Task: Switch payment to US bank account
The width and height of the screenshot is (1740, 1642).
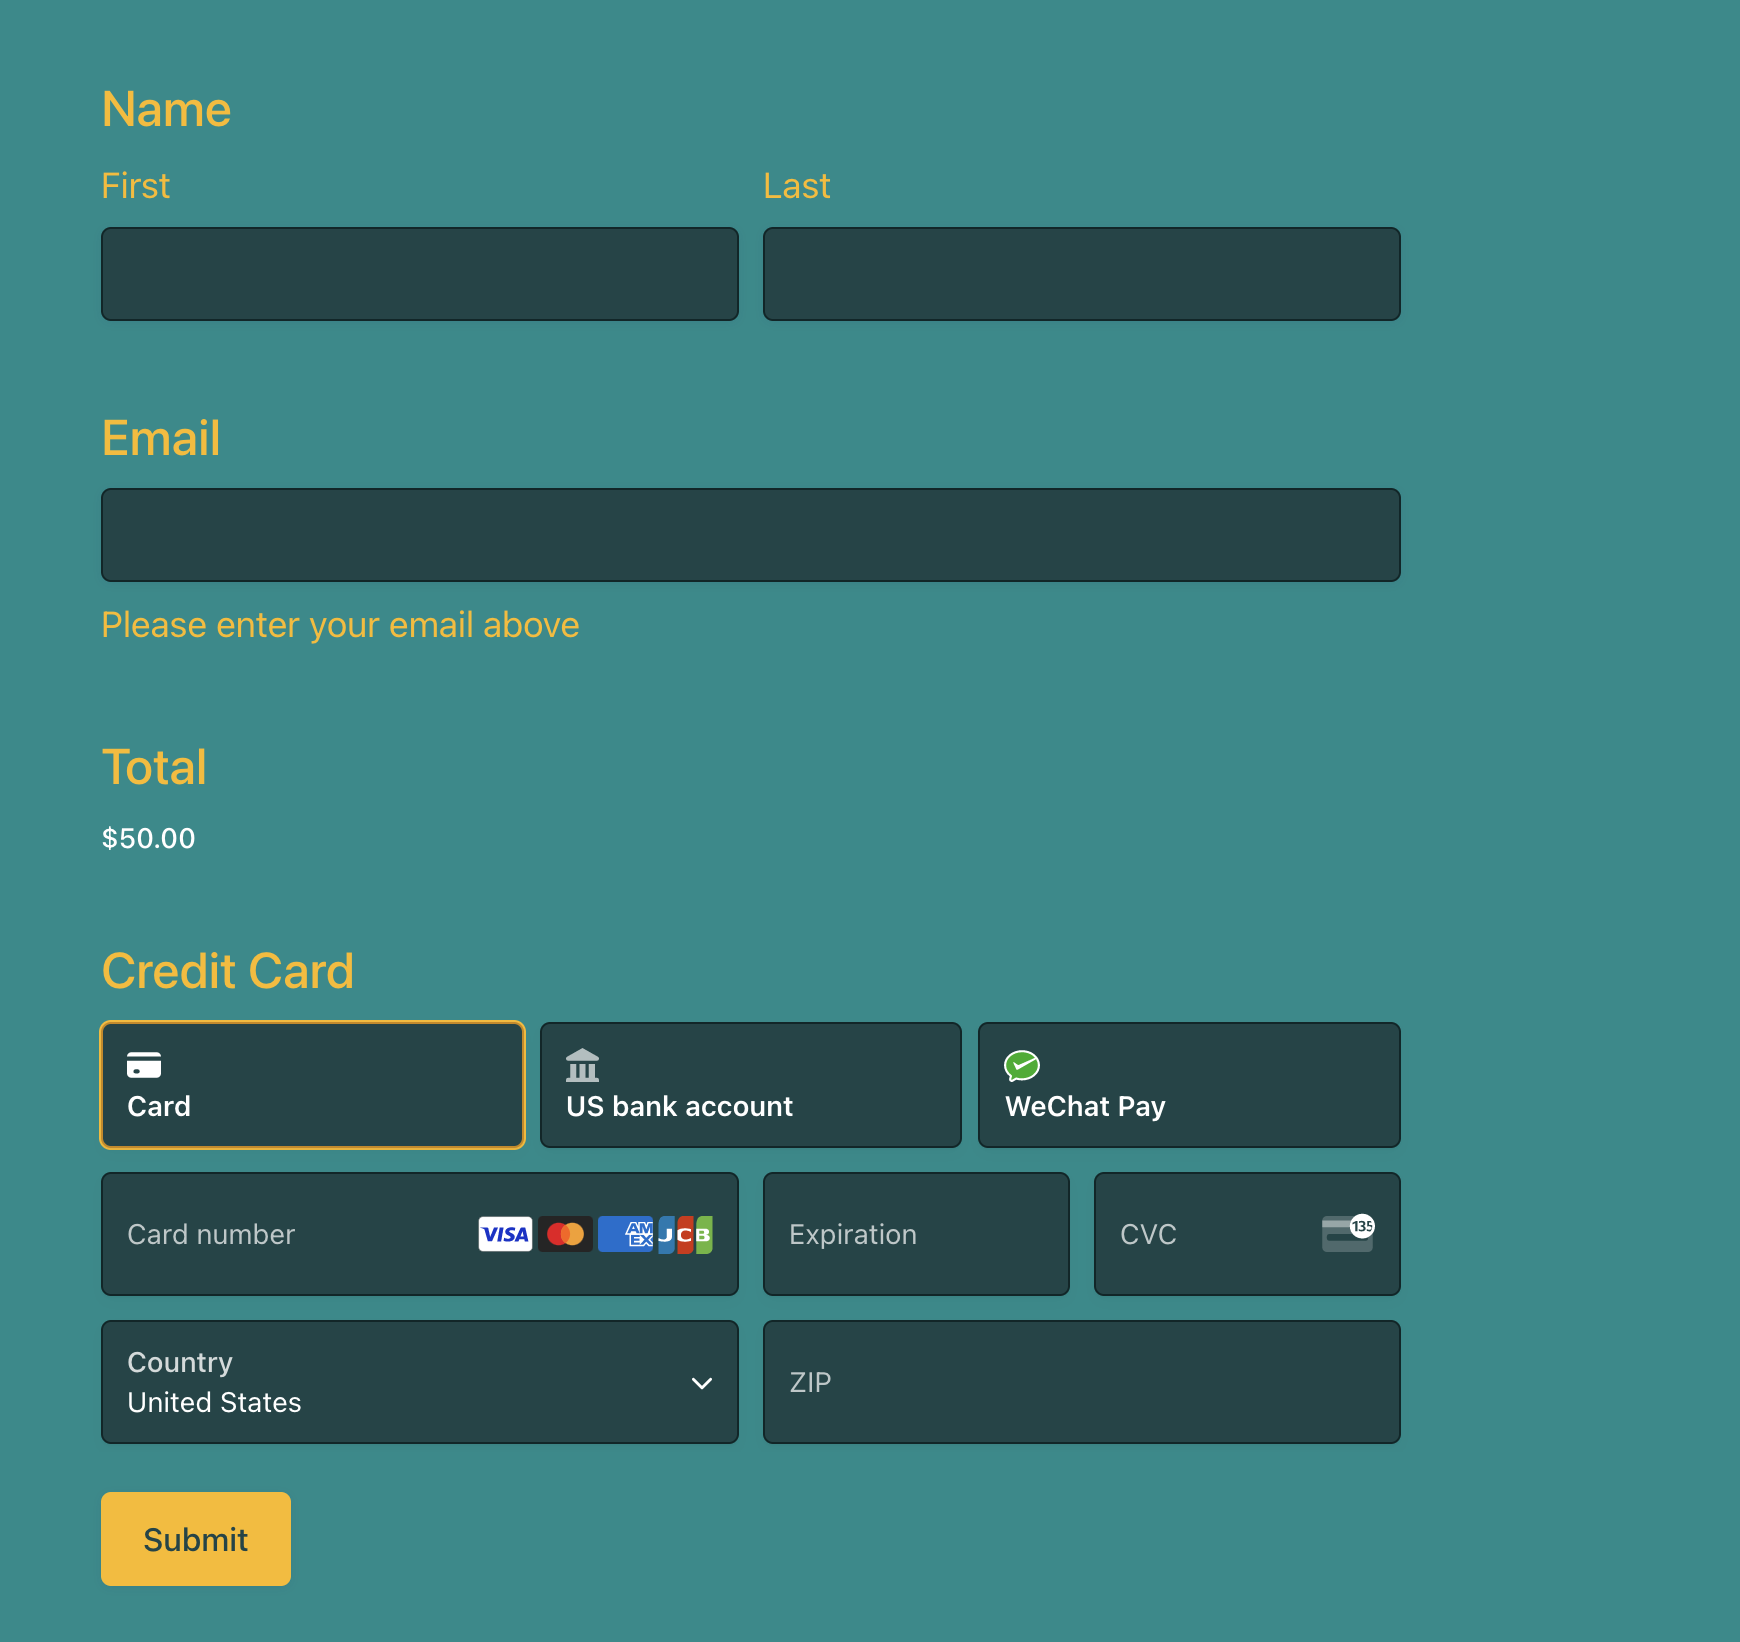Action: click(750, 1084)
